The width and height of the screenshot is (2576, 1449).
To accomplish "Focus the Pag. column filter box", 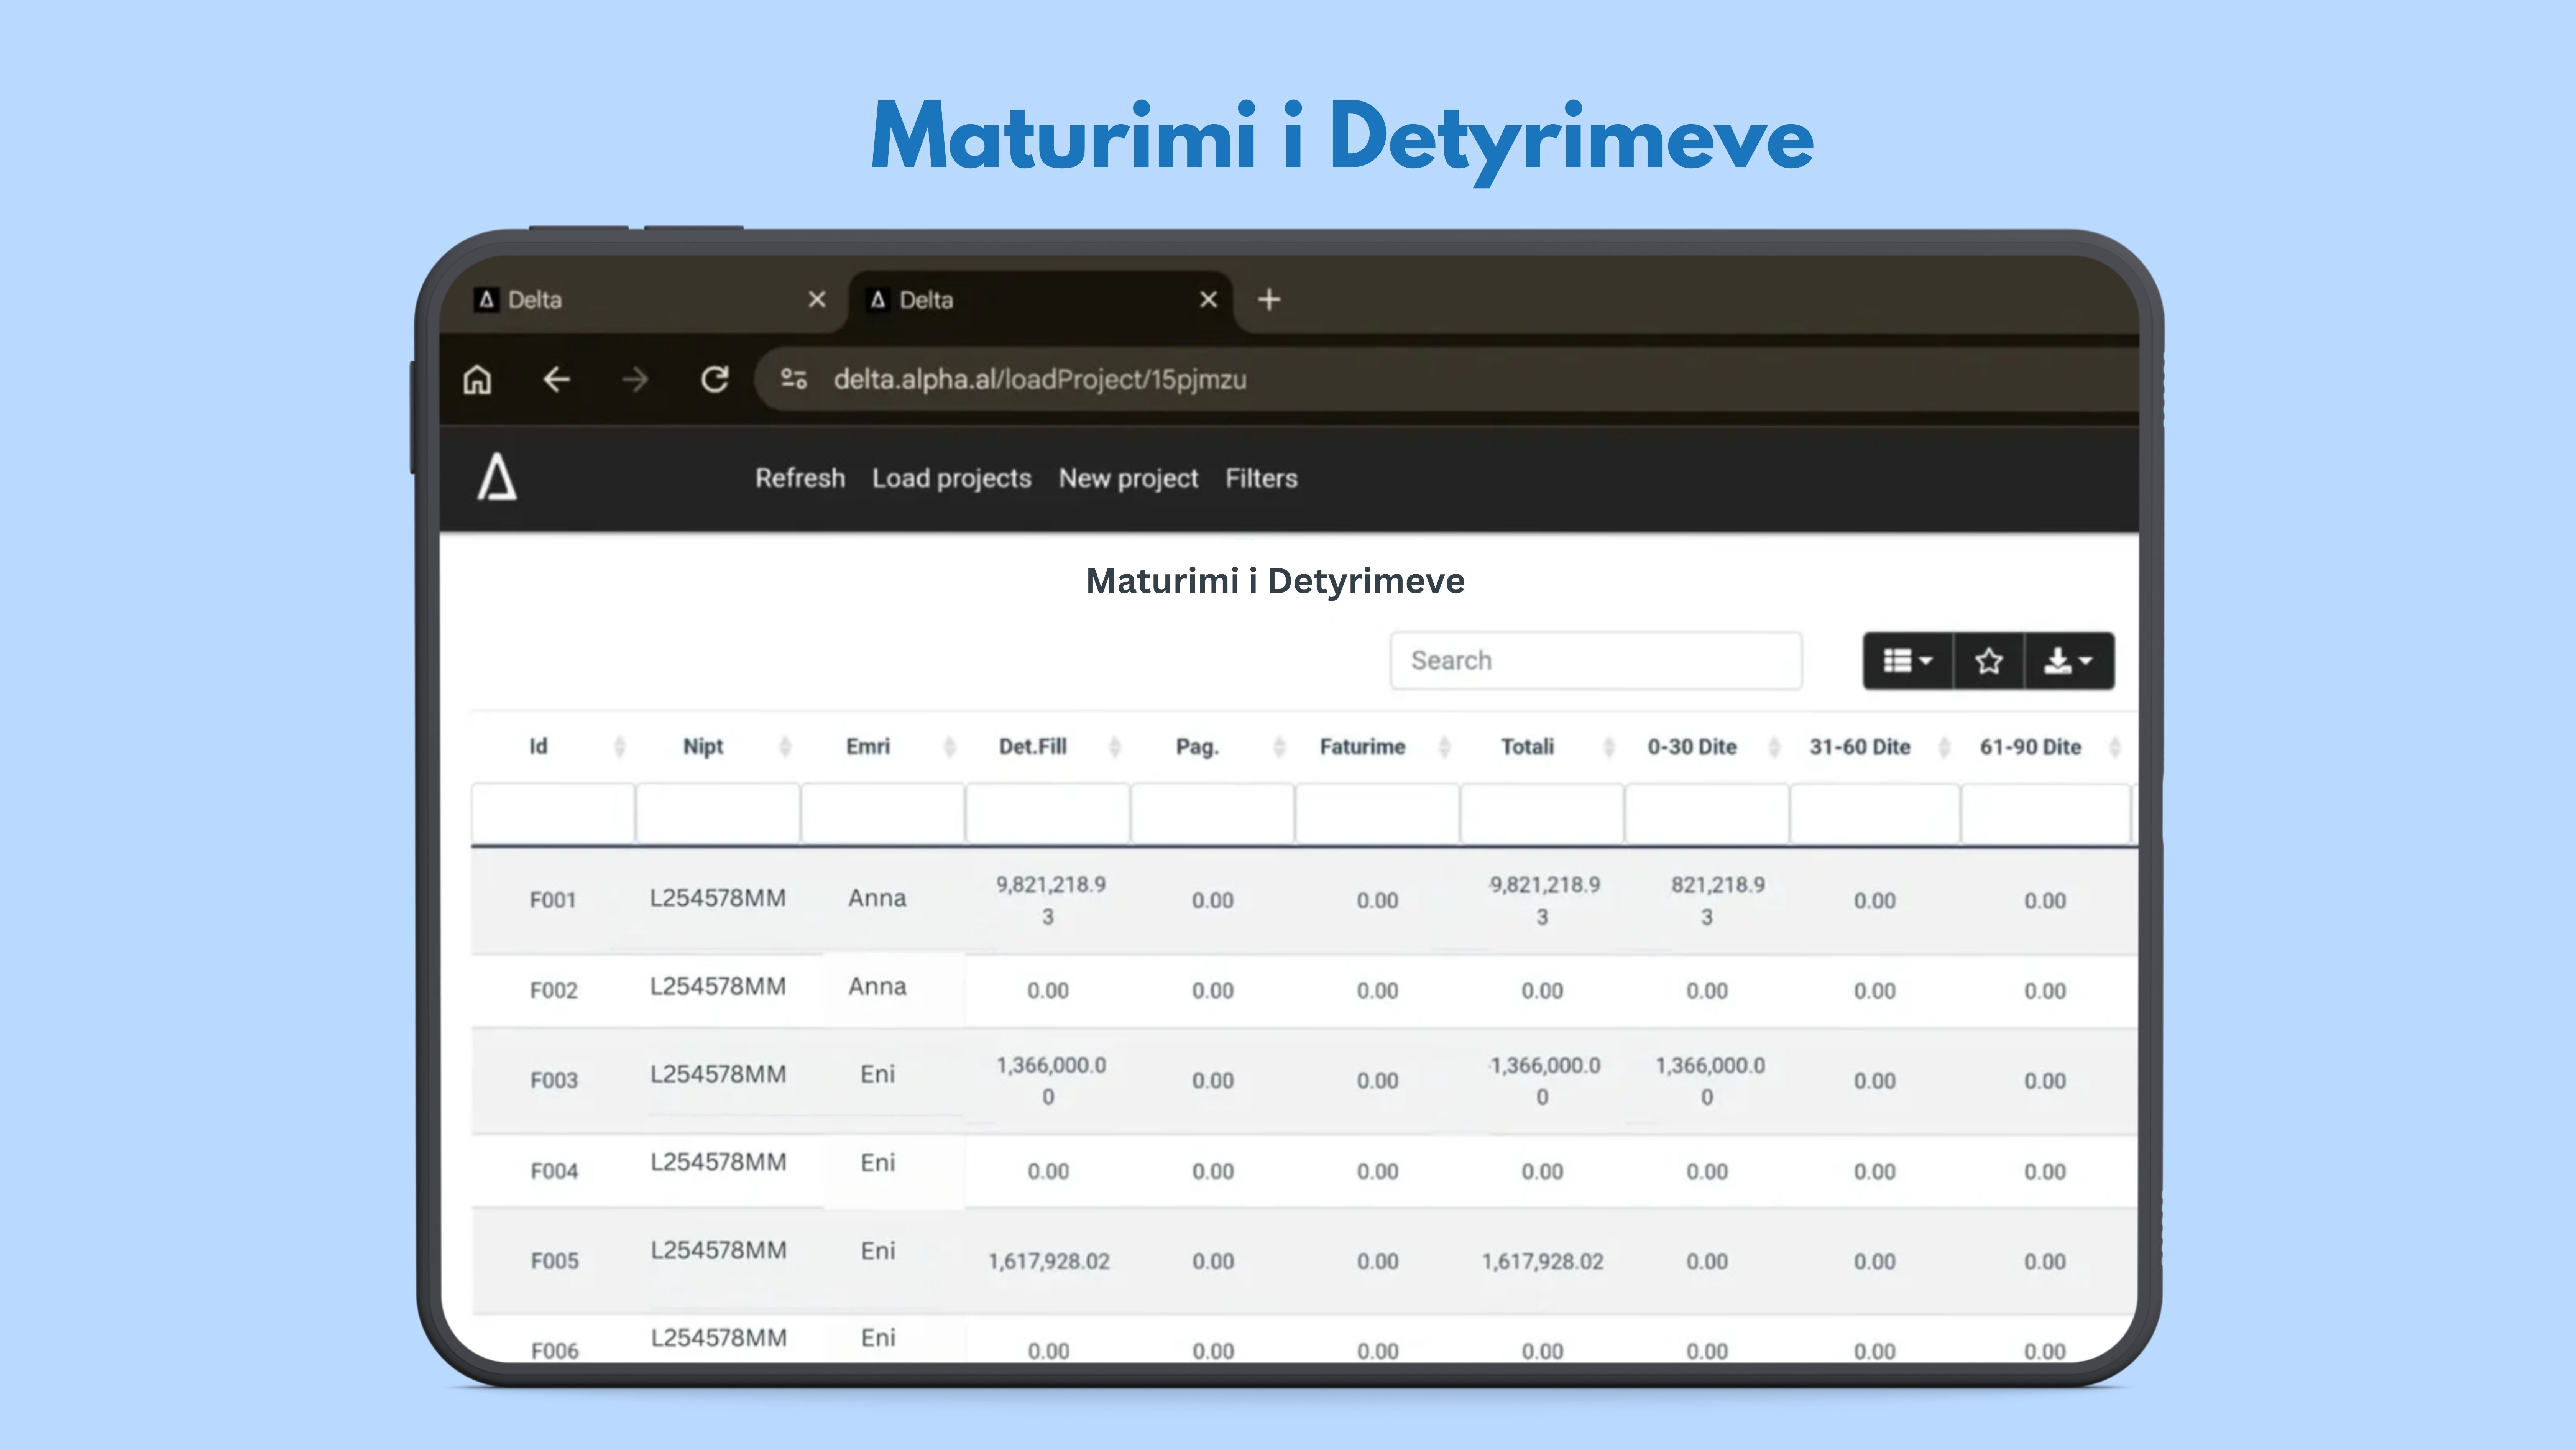I will pos(1213,814).
